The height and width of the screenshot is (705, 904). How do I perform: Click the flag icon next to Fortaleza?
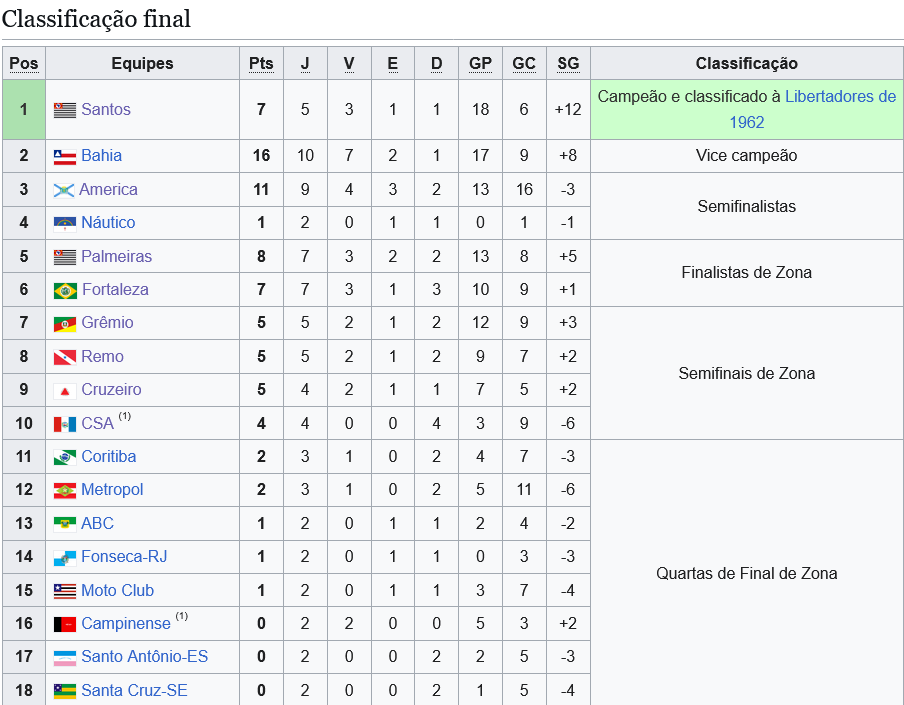point(65,290)
